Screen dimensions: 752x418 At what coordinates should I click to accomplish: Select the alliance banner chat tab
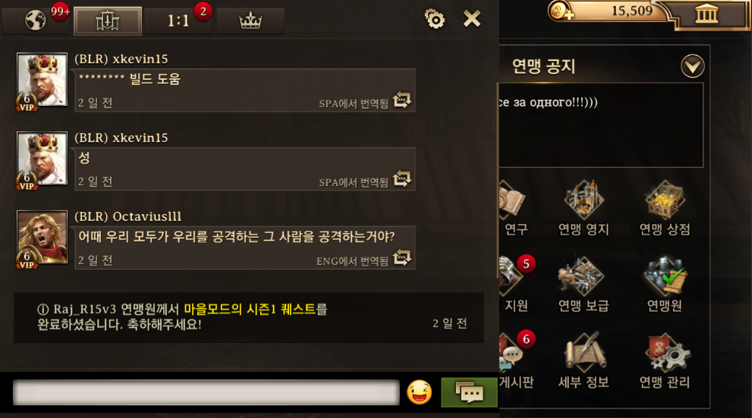point(107,21)
